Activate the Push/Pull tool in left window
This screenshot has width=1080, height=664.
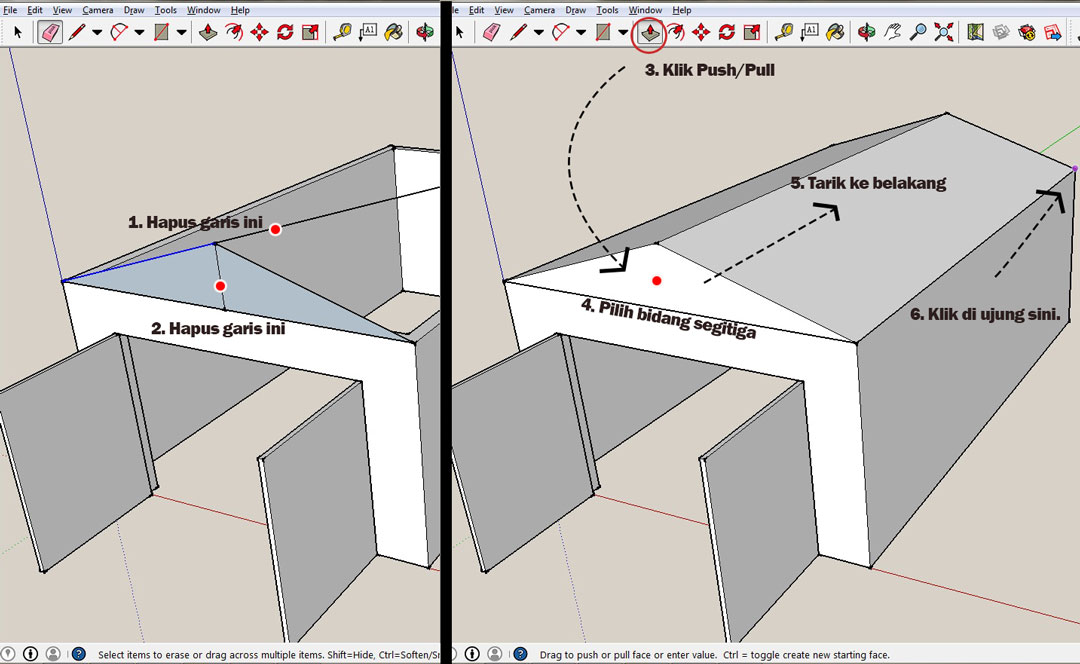(x=208, y=32)
